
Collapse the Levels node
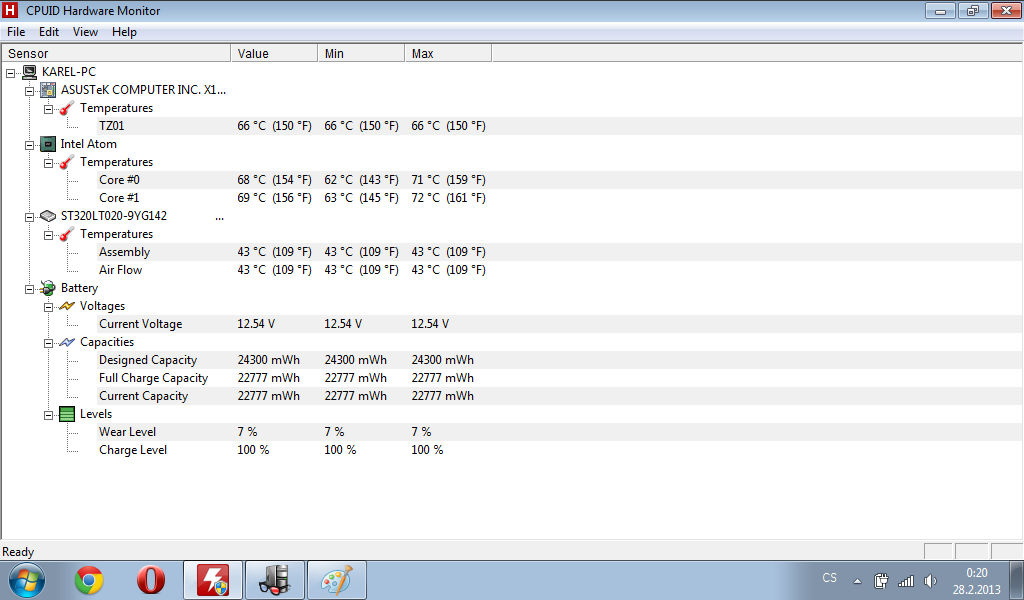pos(48,415)
